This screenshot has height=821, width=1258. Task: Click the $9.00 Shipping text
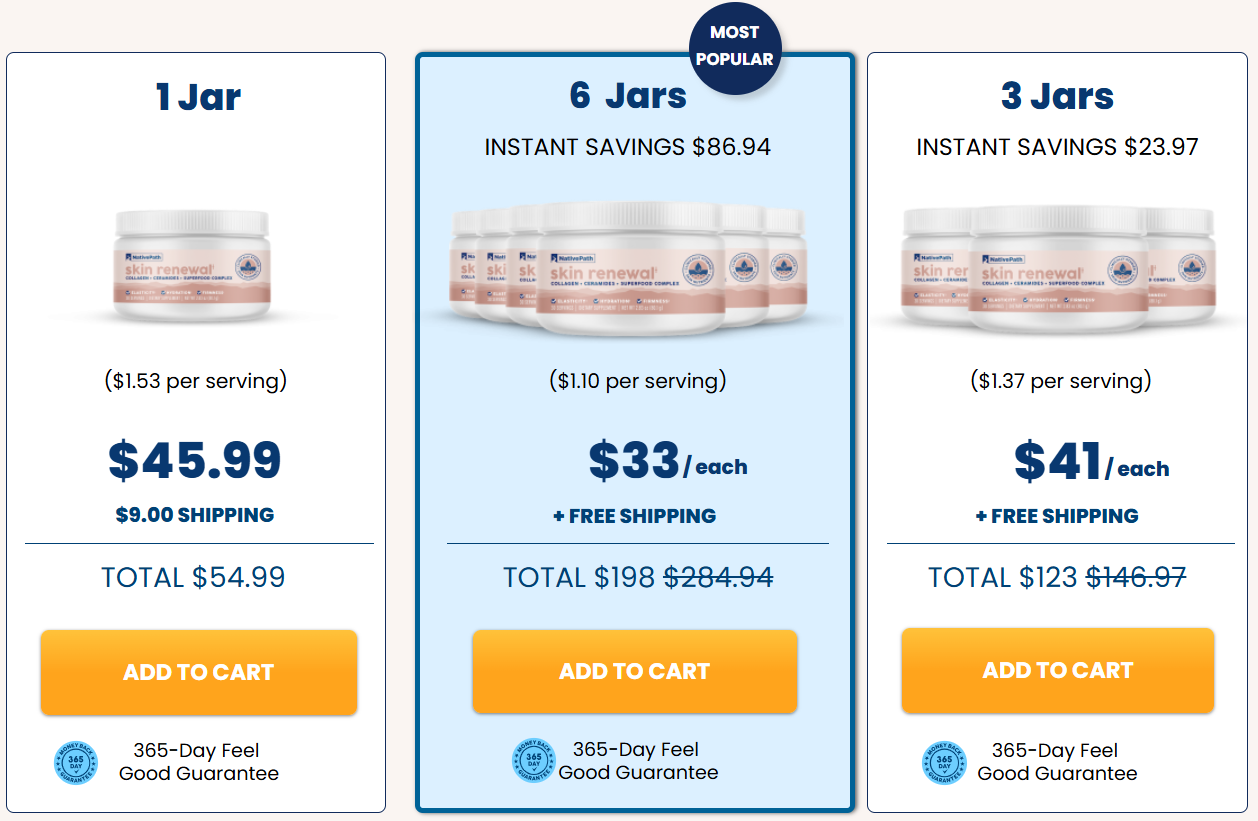[x=195, y=515]
